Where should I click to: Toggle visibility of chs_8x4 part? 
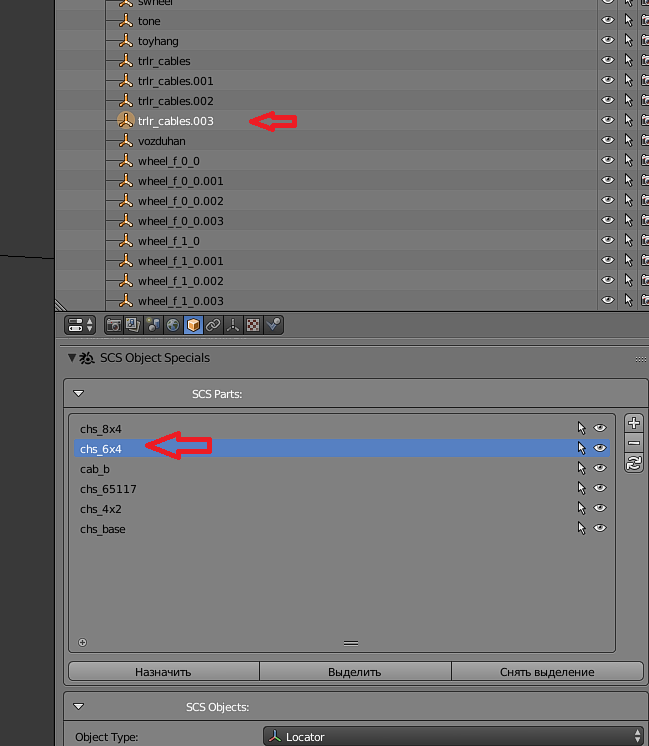coord(600,428)
